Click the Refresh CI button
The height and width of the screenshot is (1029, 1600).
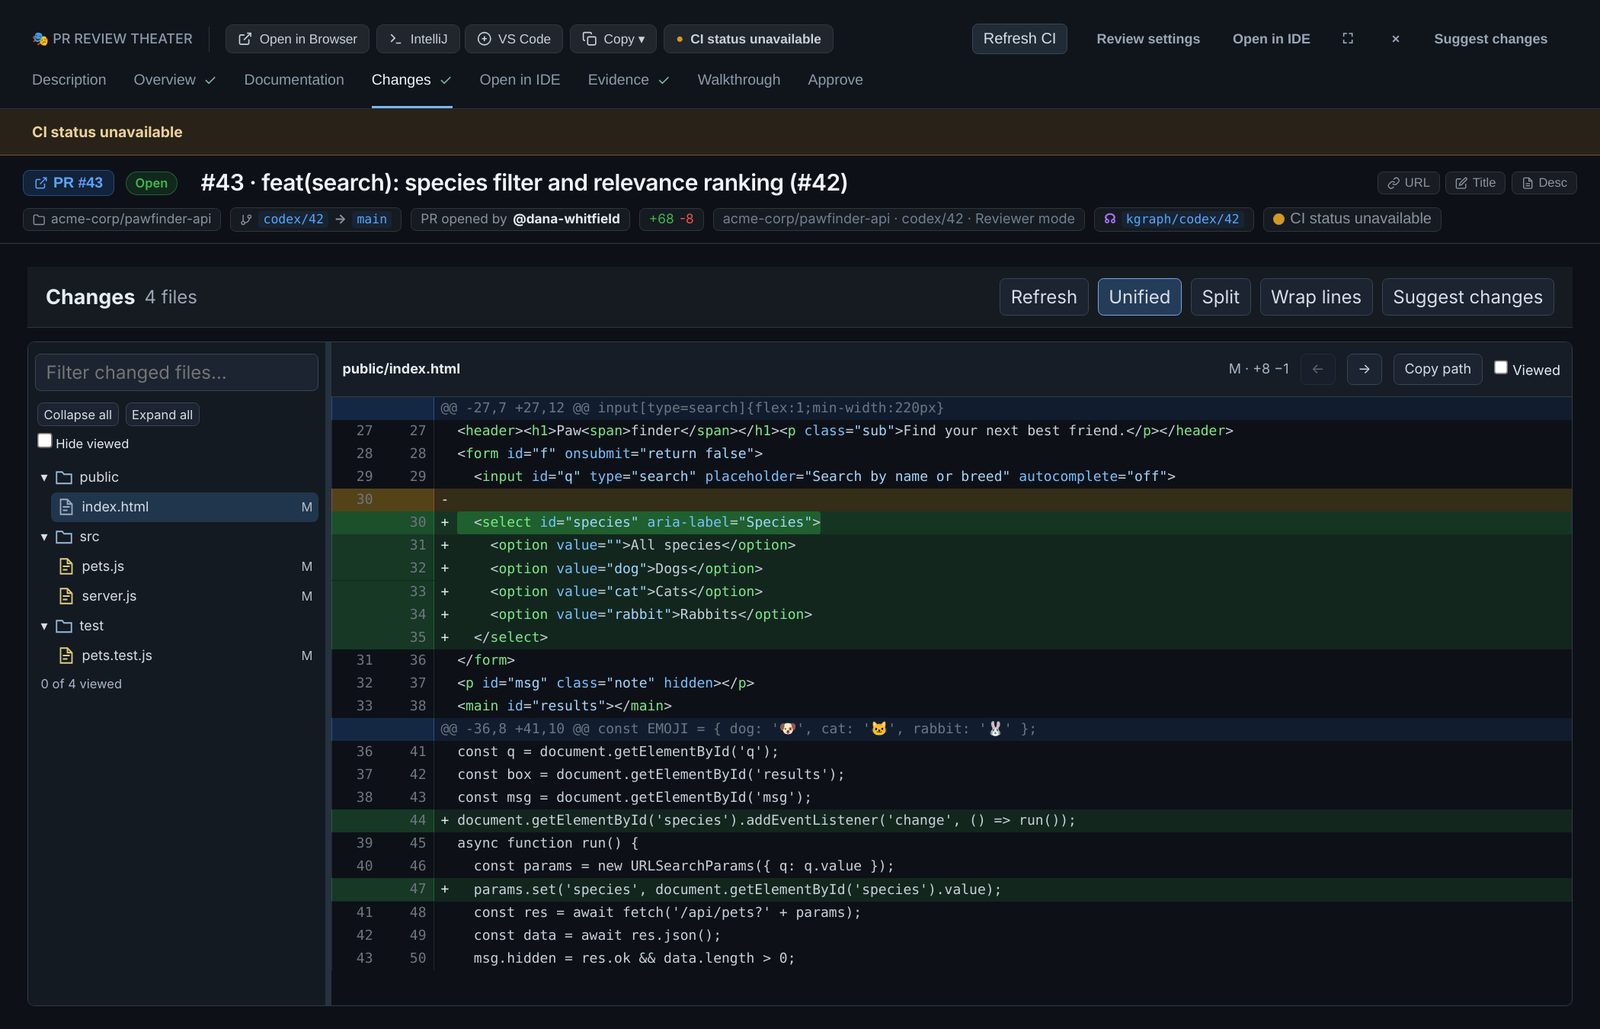[1019, 39]
